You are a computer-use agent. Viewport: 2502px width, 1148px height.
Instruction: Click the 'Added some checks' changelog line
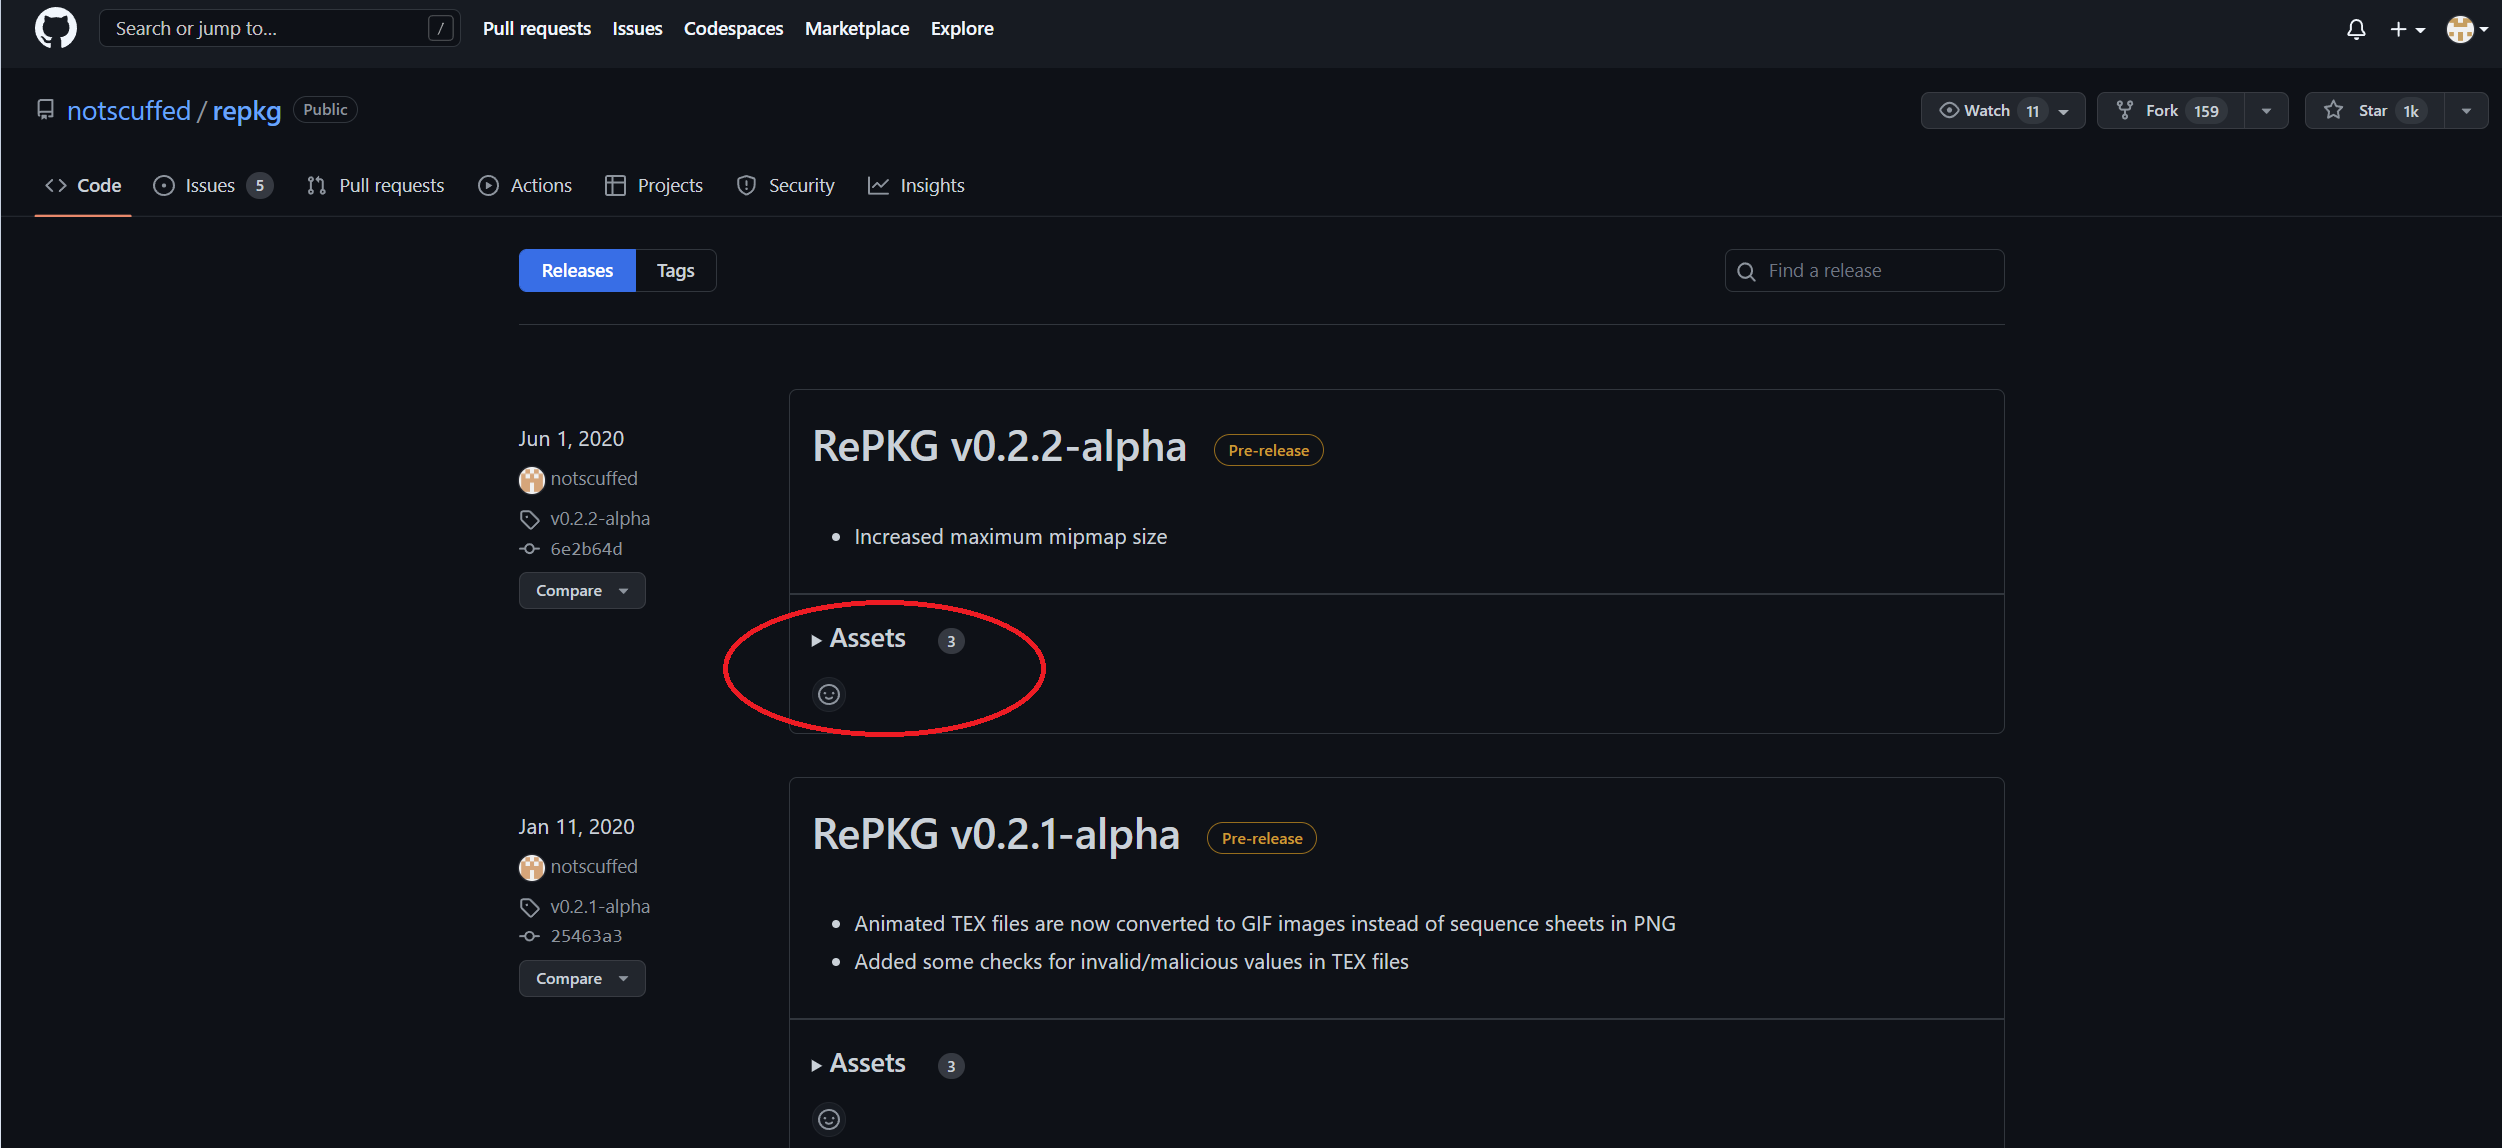click(1131, 961)
